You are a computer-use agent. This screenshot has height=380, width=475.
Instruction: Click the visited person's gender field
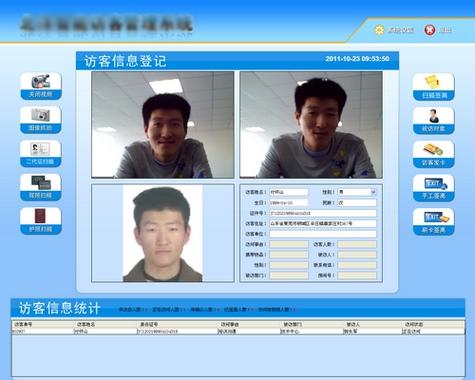(x=289, y=265)
